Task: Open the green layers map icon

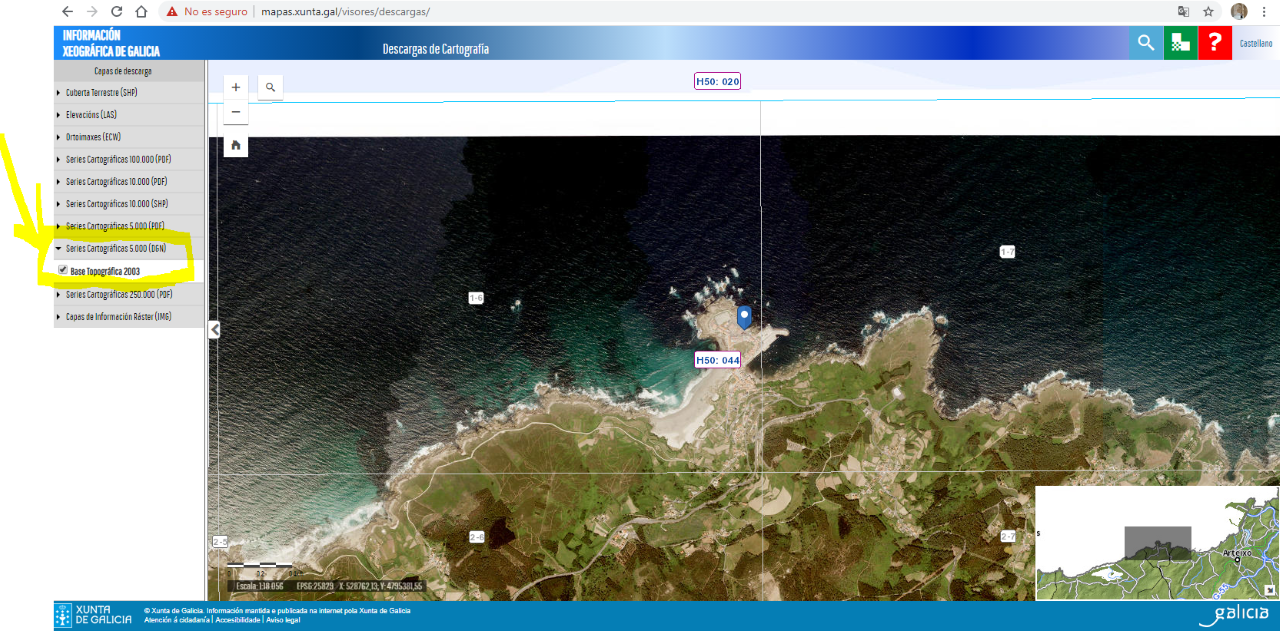Action: pyautogui.click(x=1180, y=43)
